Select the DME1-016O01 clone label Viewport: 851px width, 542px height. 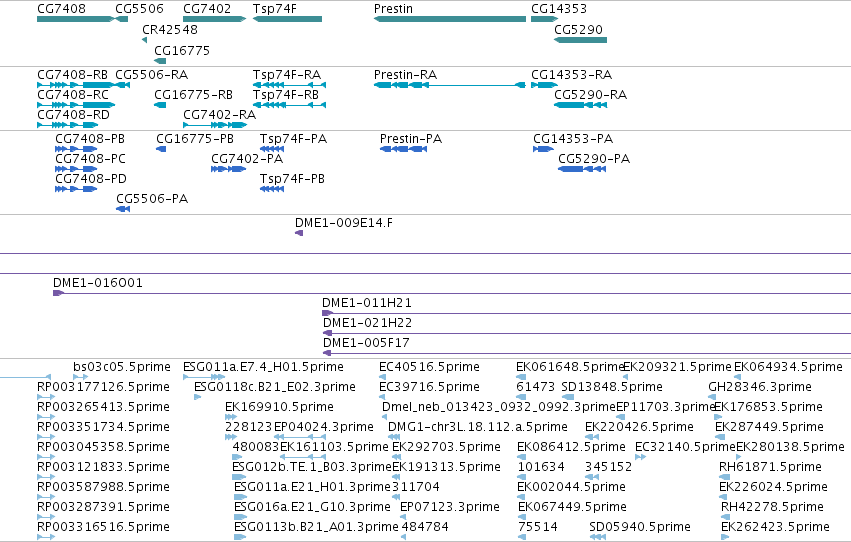98,283
